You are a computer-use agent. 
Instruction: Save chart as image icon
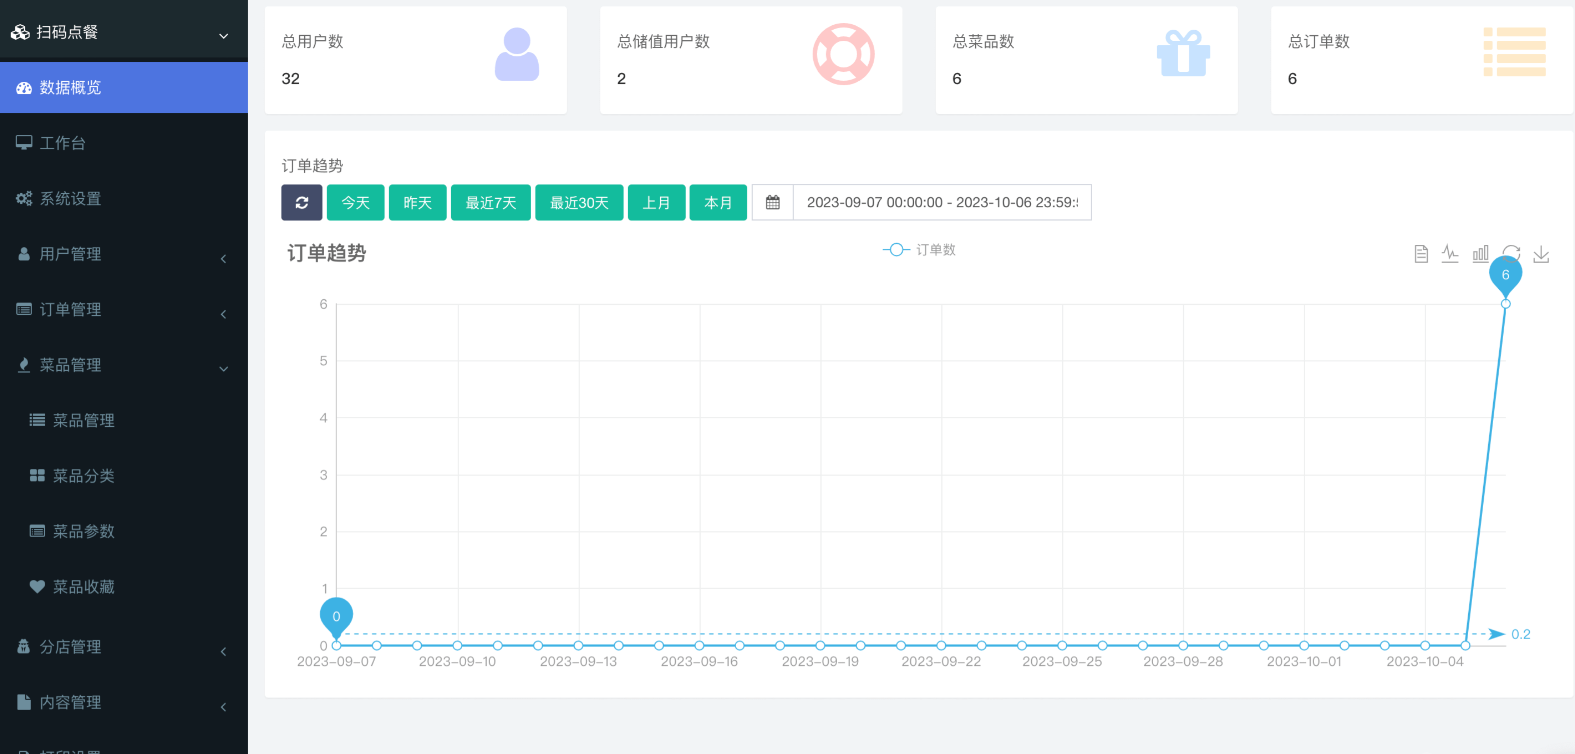pyautogui.click(x=1541, y=254)
